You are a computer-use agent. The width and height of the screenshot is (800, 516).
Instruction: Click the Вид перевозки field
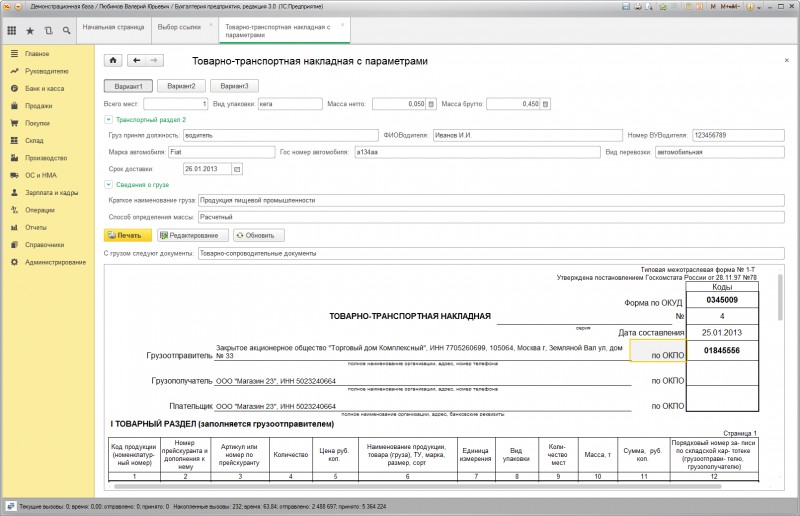click(720, 152)
